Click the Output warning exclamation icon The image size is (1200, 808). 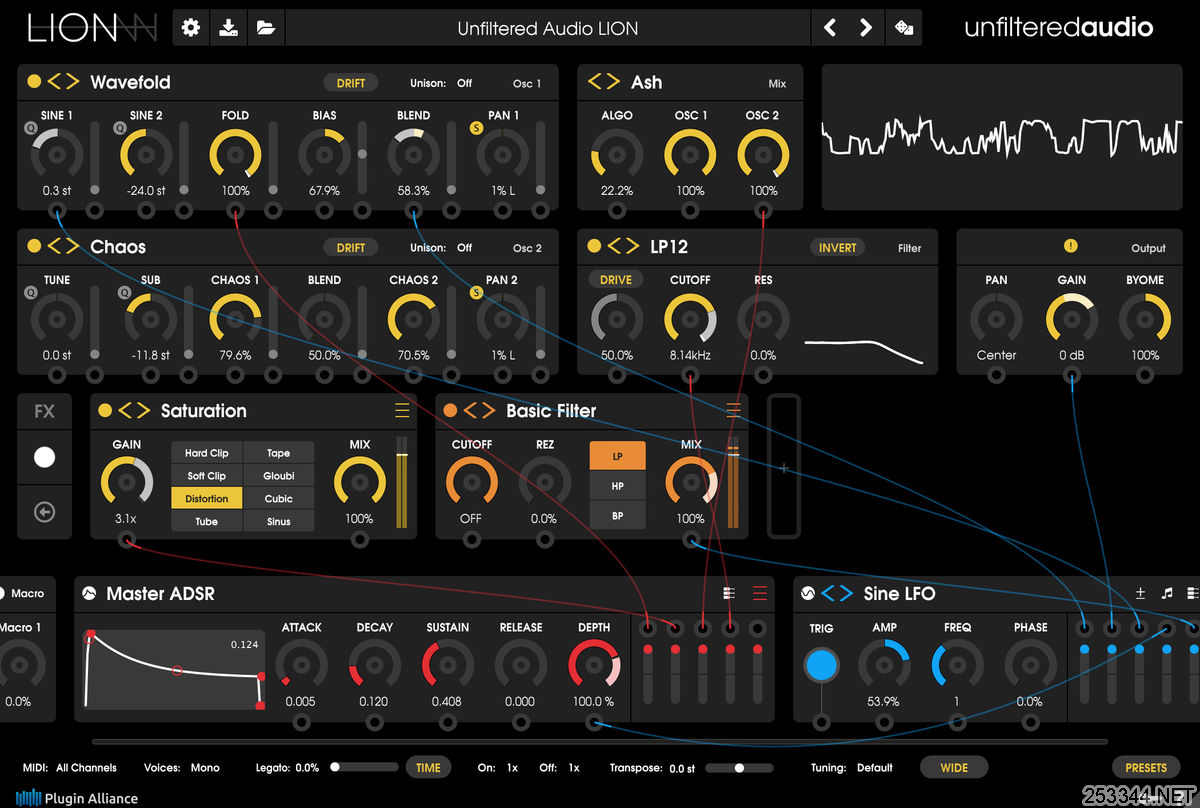coord(1071,246)
